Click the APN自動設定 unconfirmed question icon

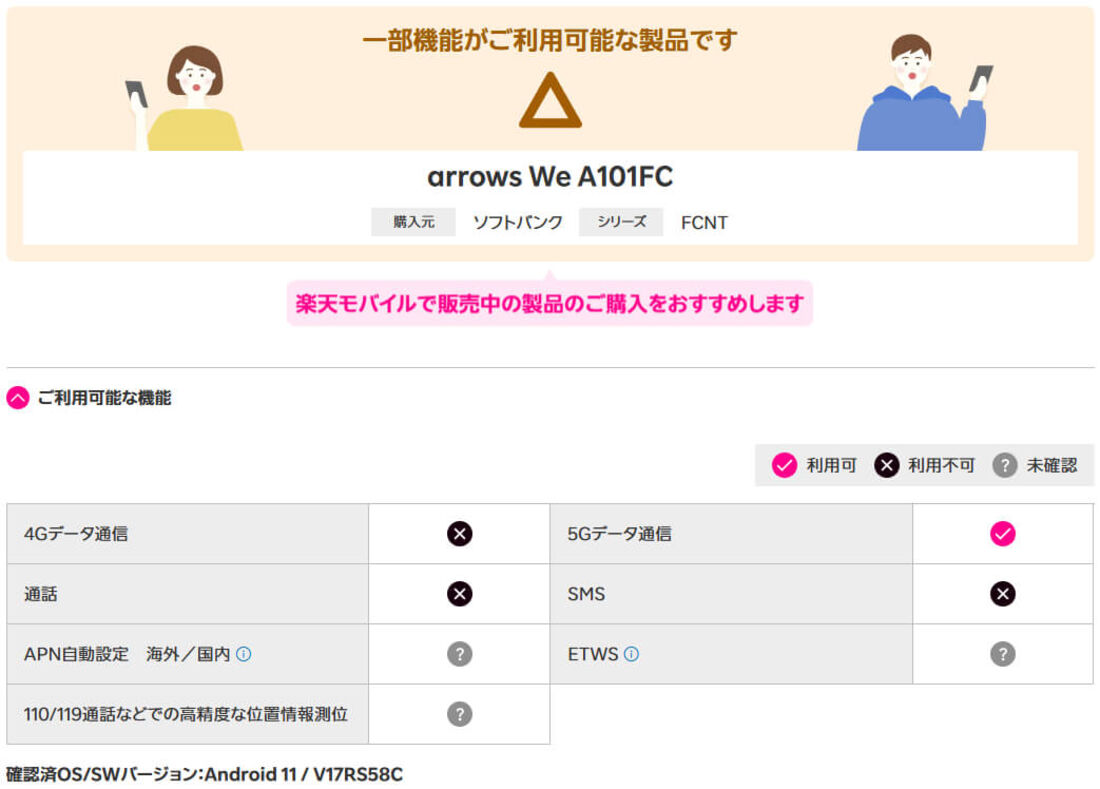click(x=459, y=654)
